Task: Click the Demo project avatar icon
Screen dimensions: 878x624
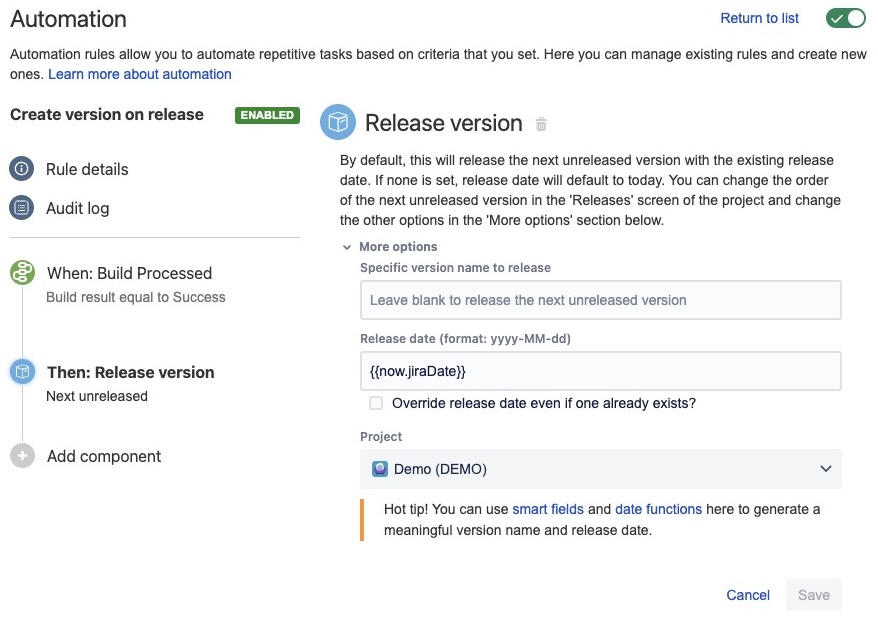Action: click(380, 469)
